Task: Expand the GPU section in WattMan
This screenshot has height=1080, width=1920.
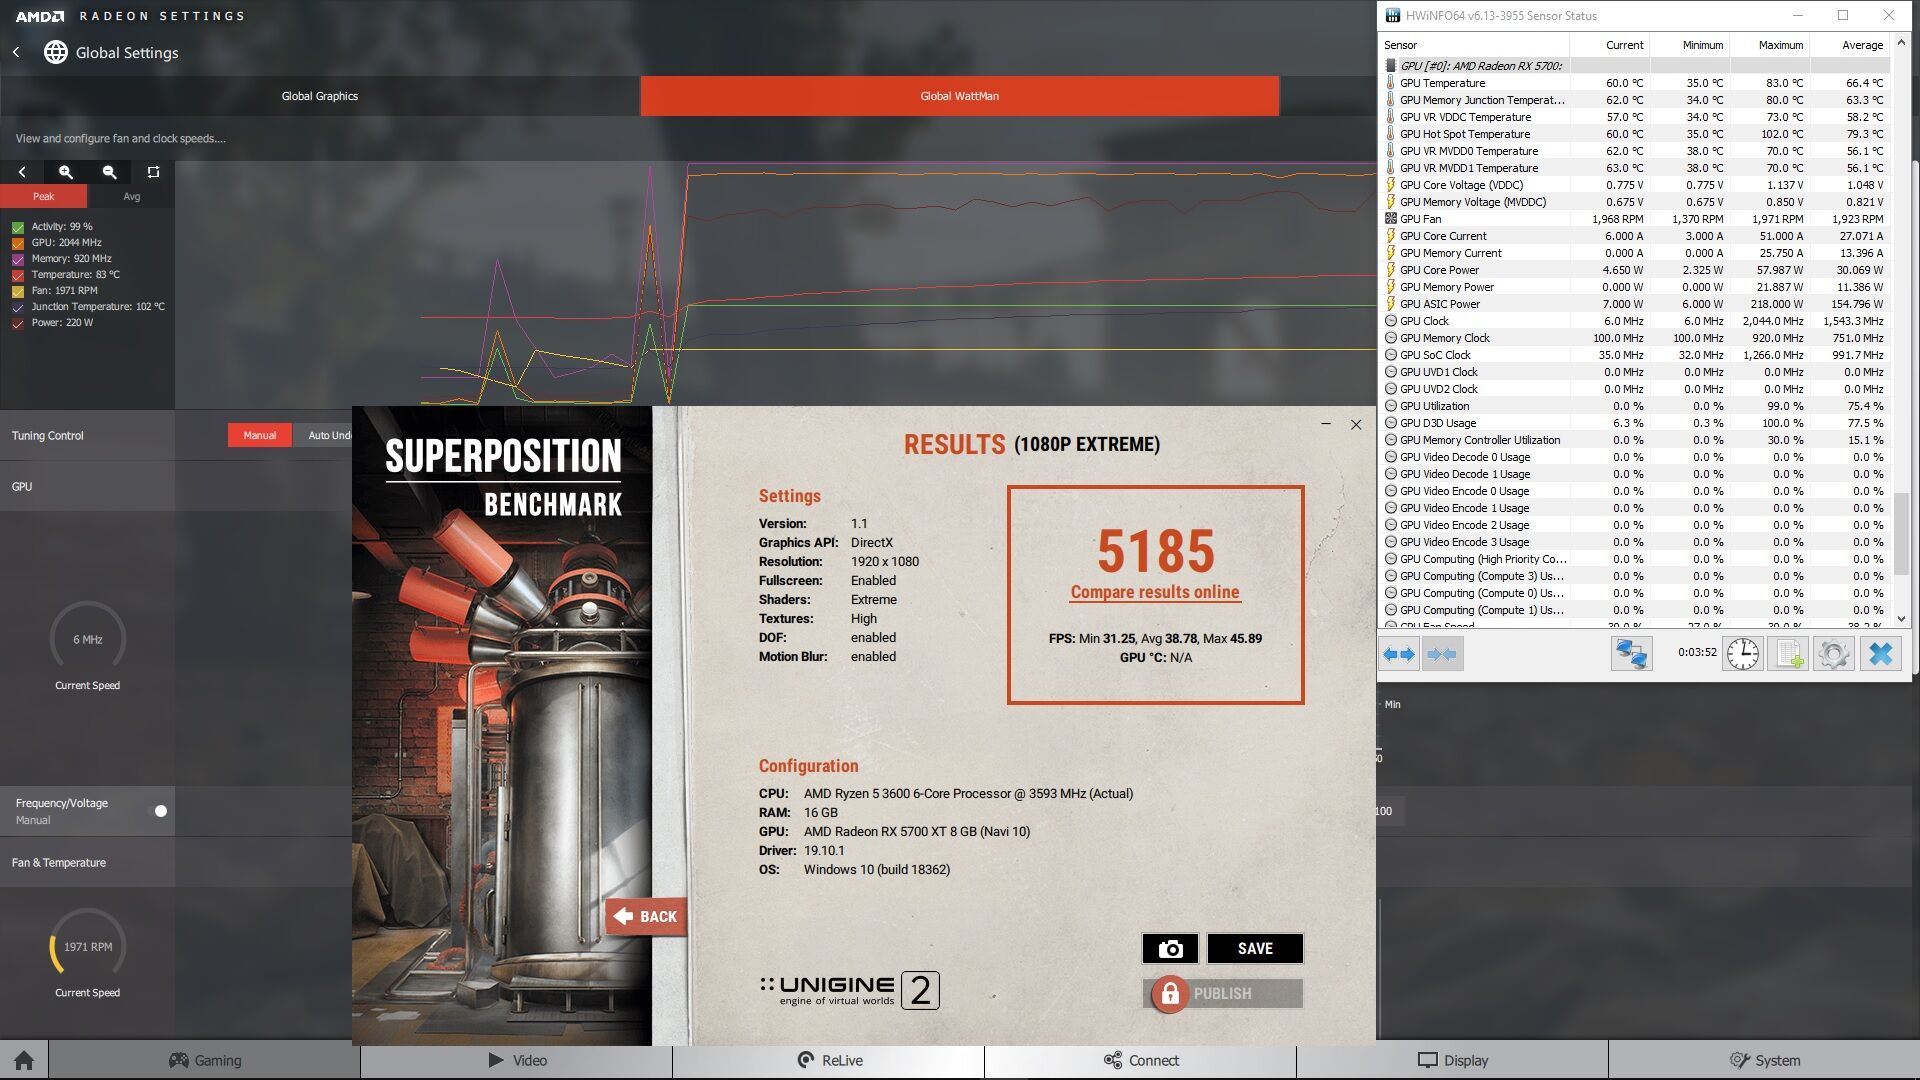Action: tap(88, 486)
